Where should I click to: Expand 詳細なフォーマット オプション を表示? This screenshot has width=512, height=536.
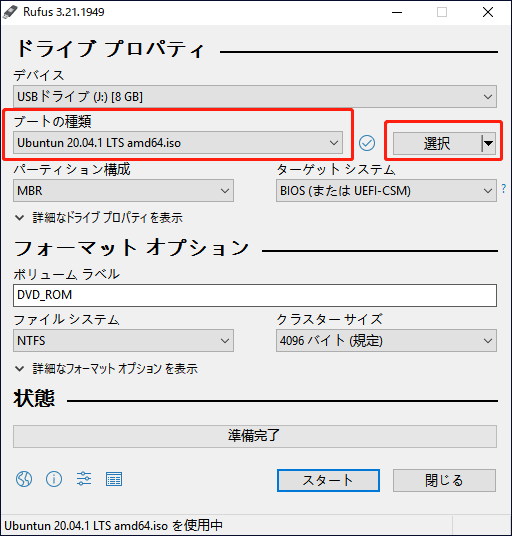[106, 368]
